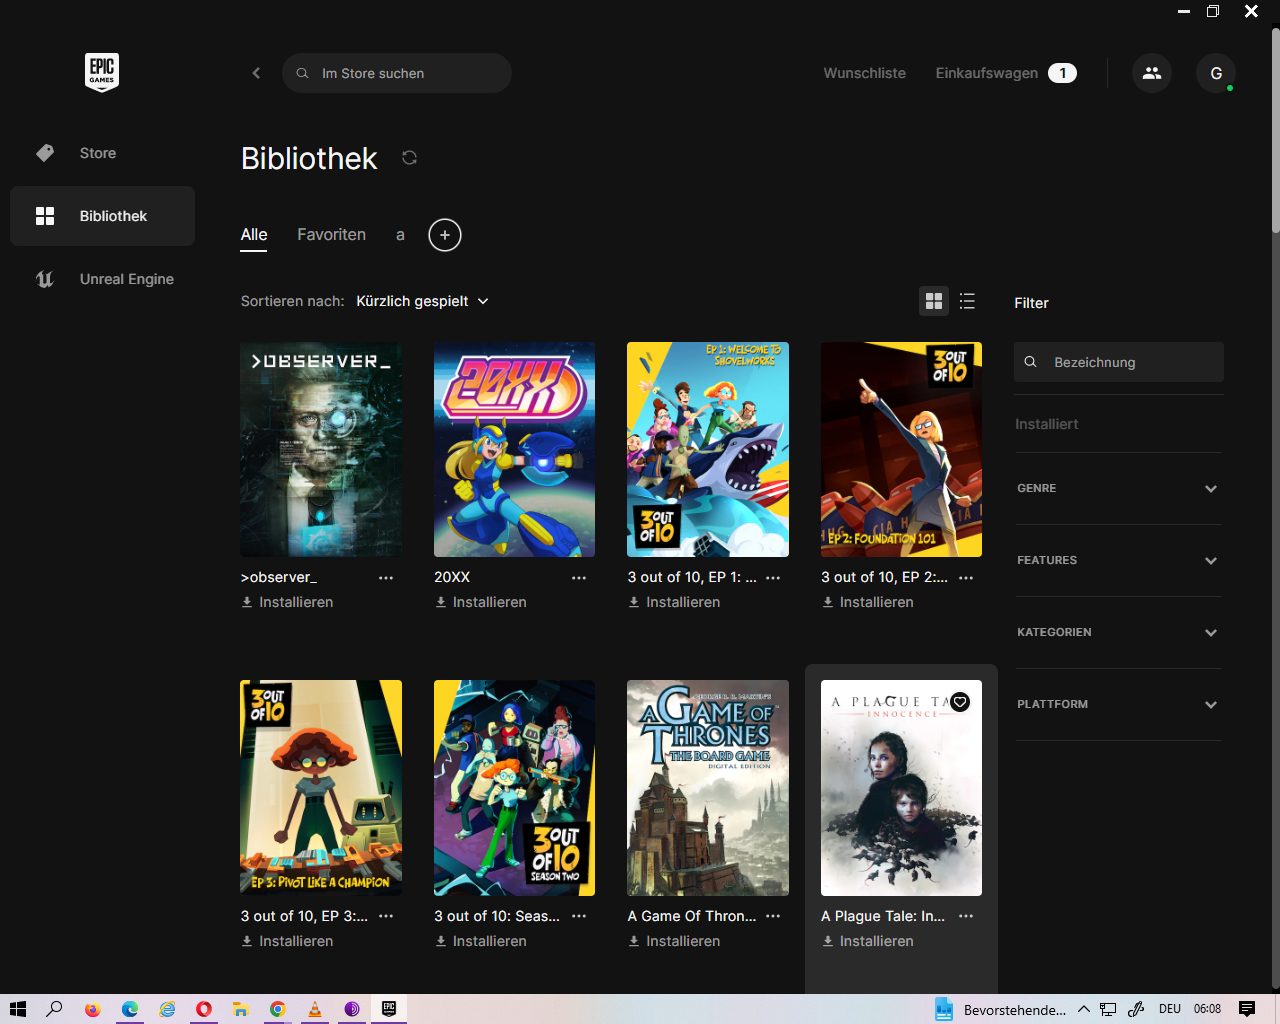Open the Wunschliste link
The width and height of the screenshot is (1280, 1024).
point(865,73)
